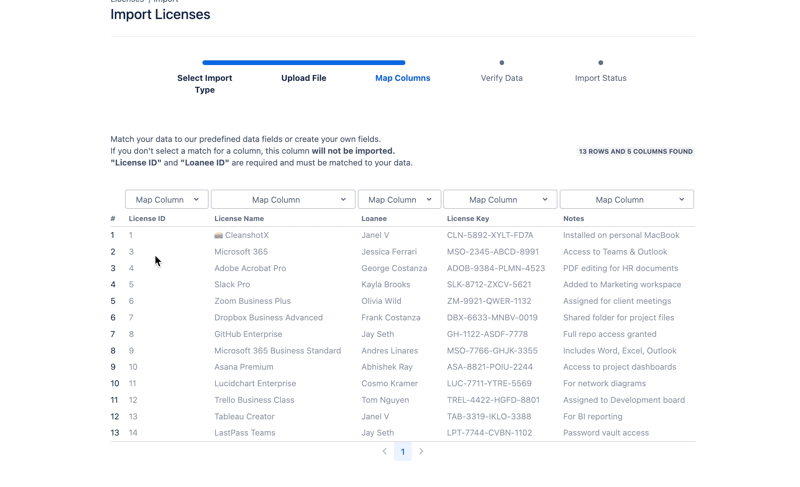
Task: Click note For network diagrams
Action: point(605,383)
